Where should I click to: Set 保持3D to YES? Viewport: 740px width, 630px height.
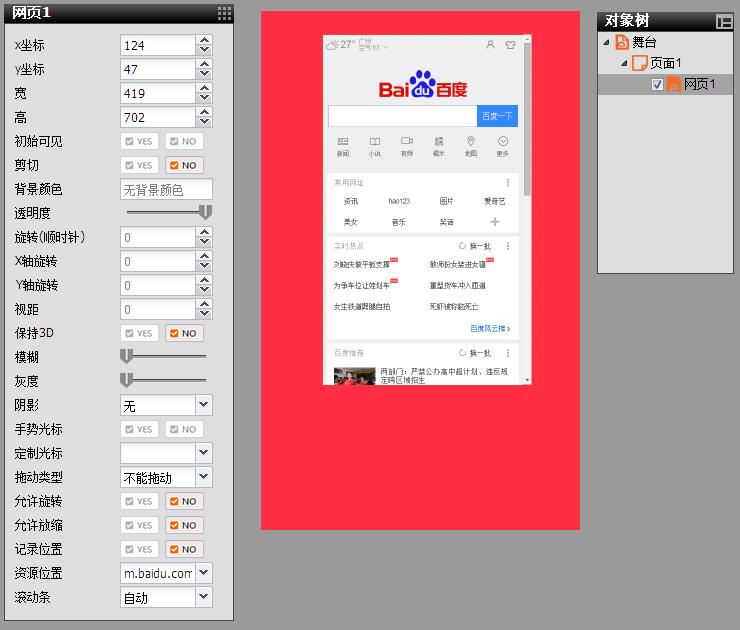(139, 333)
